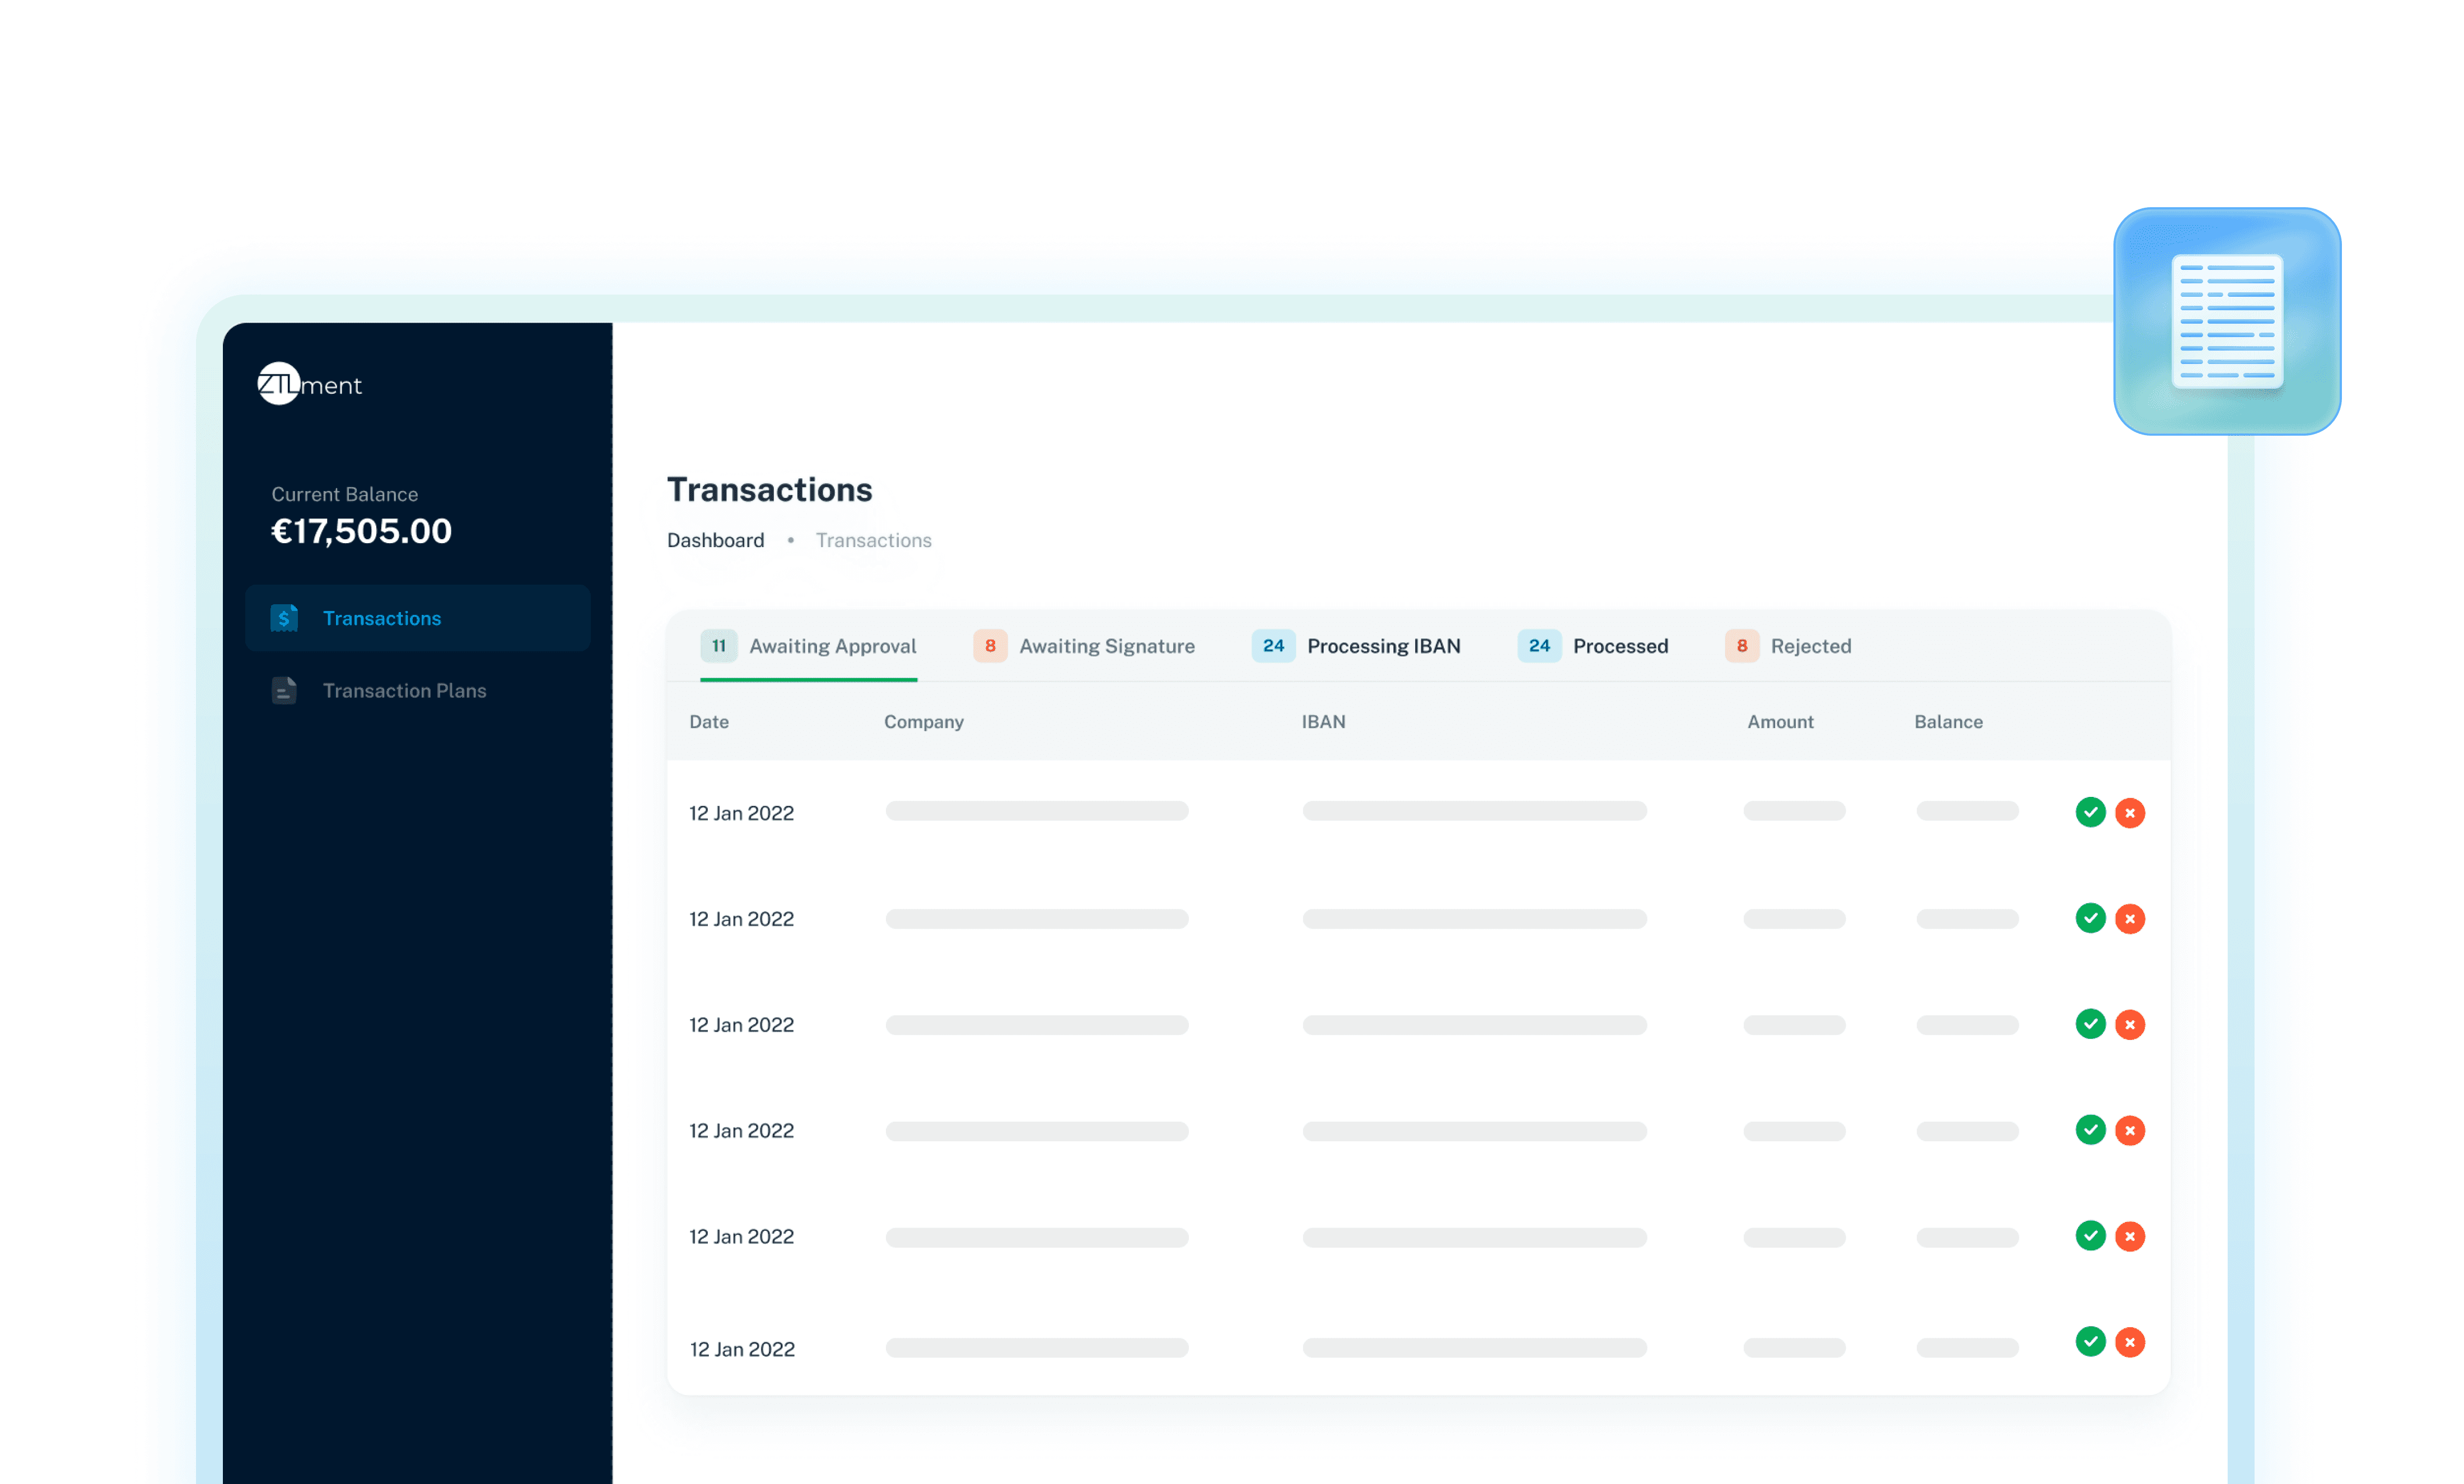
Task: Click the ZTLment logo
Action: click(x=309, y=384)
